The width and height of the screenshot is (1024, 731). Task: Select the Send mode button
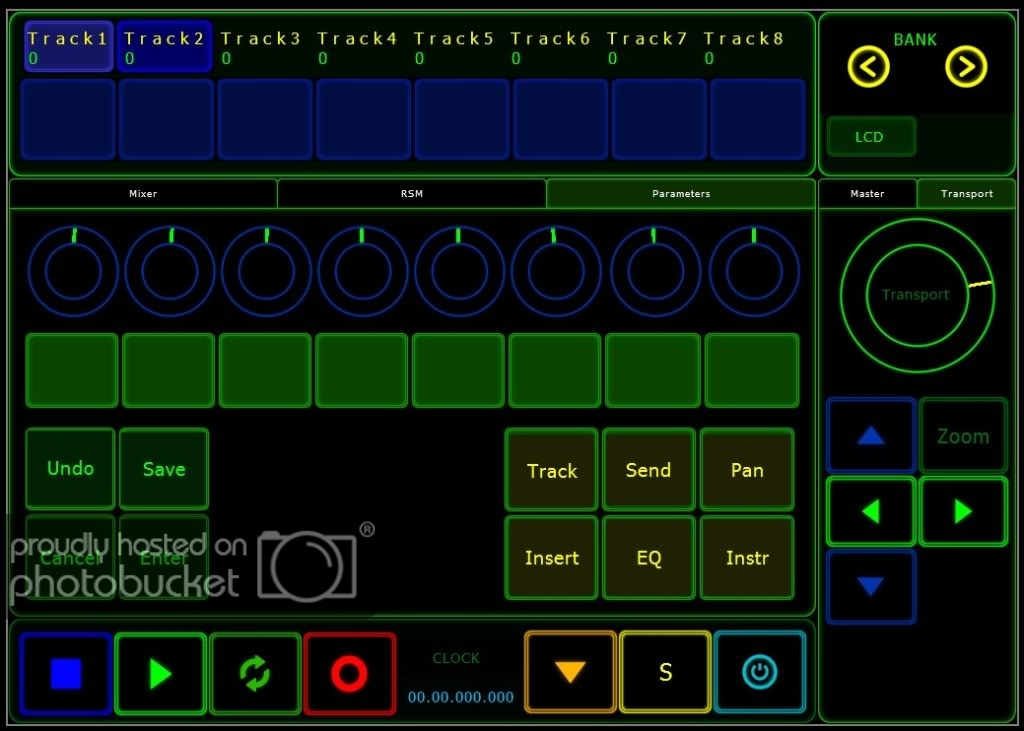[x=648, y=470]
